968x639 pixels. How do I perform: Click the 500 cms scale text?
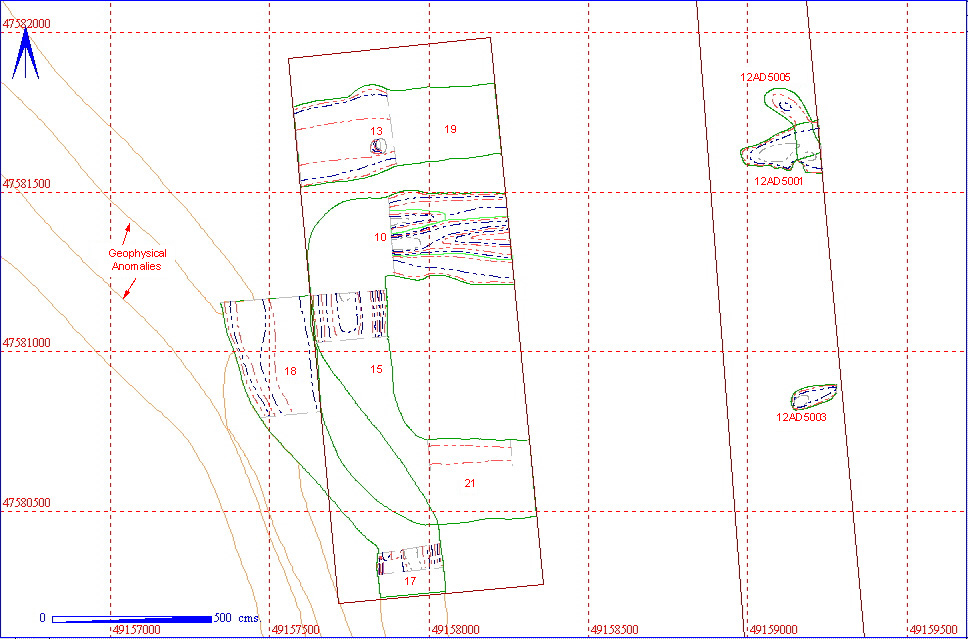click(x=237, y=618)
